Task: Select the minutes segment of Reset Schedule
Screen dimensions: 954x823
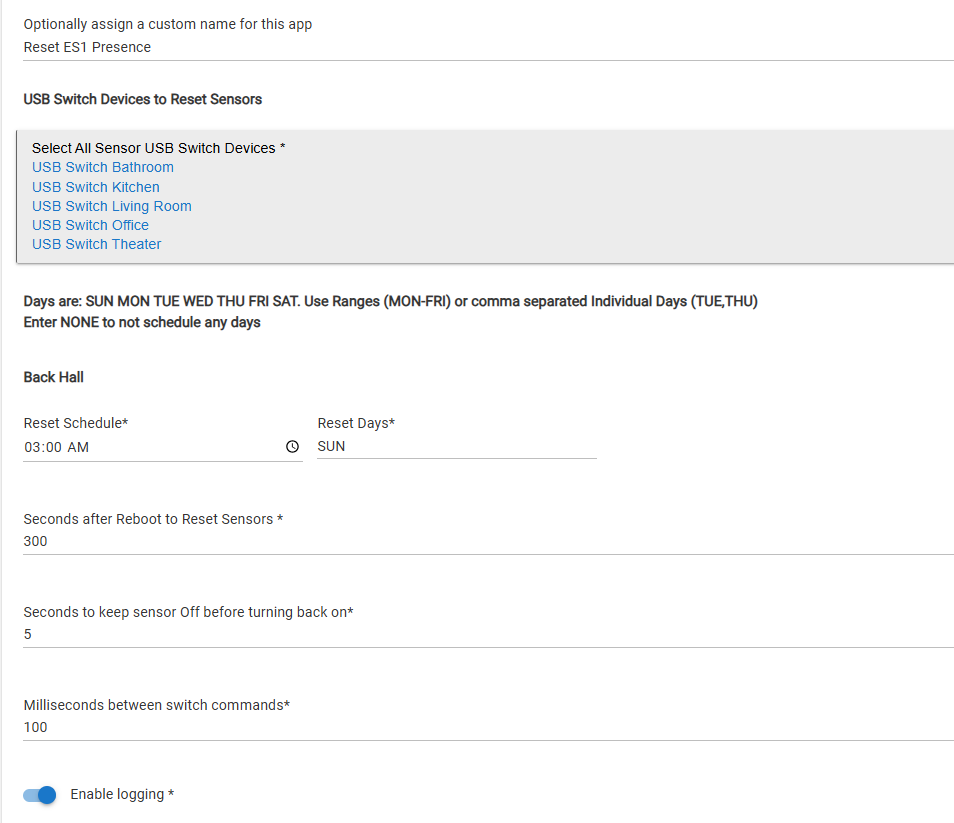Action: [54, 448]
